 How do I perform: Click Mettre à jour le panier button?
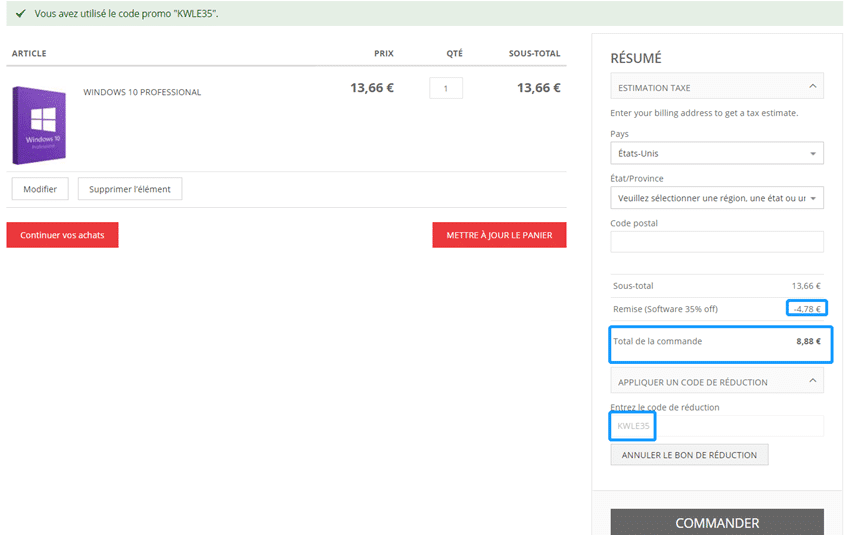499,235
